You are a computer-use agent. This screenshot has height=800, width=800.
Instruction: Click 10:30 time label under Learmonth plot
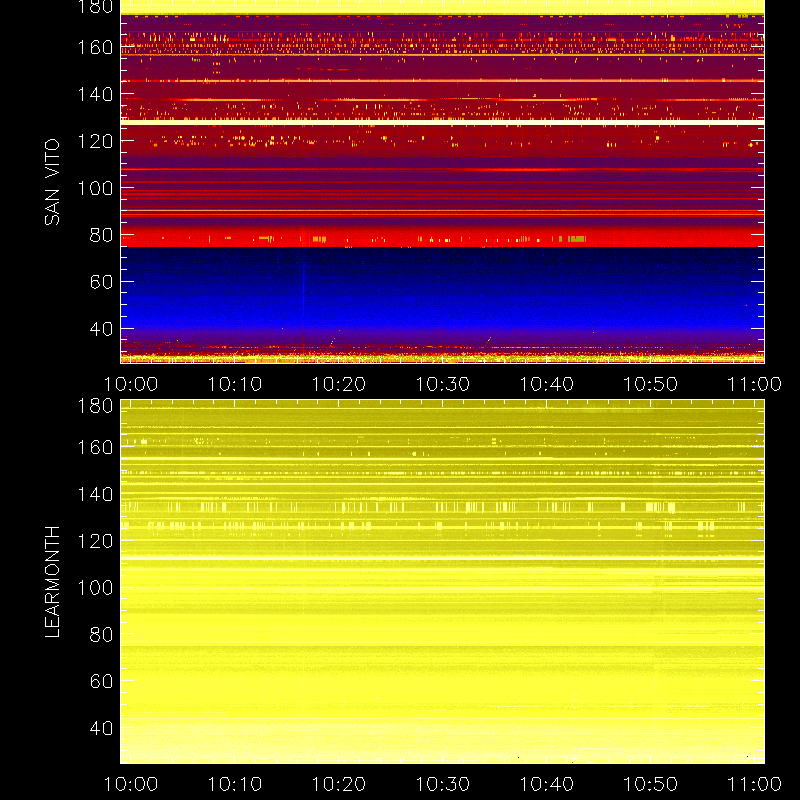point(442,784)
